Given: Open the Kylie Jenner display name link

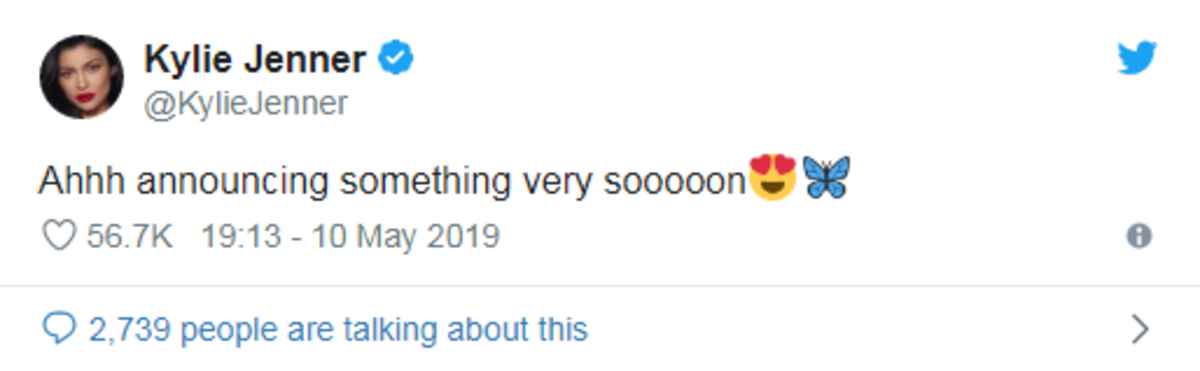Looking at the screenshot, I should tap(256, 61).
